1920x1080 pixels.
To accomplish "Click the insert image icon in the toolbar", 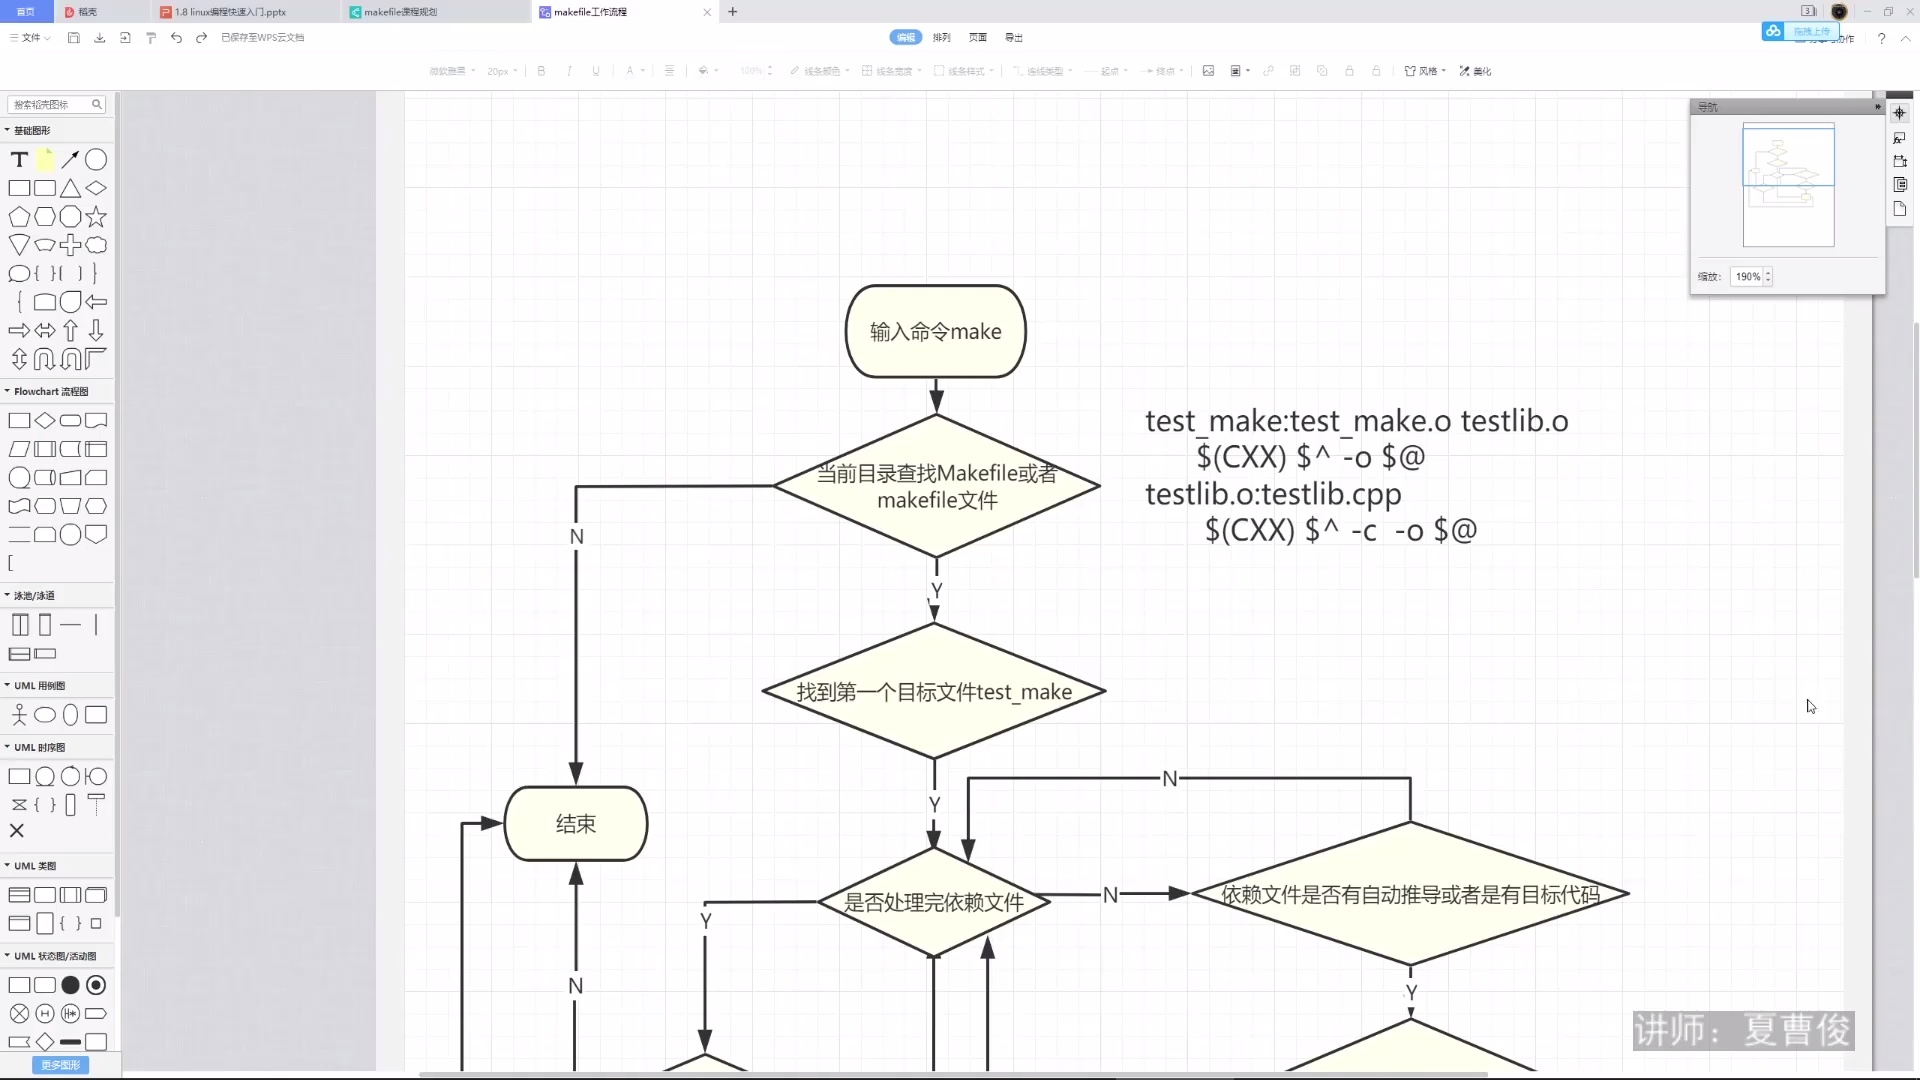I will tap(1208, 71).
